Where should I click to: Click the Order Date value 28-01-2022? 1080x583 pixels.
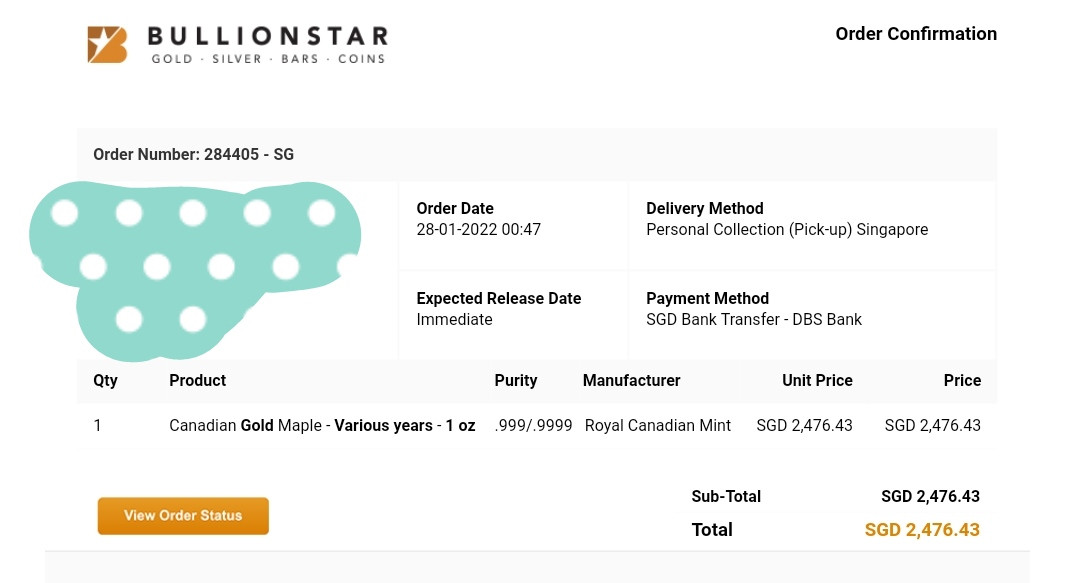coord(478,230)
